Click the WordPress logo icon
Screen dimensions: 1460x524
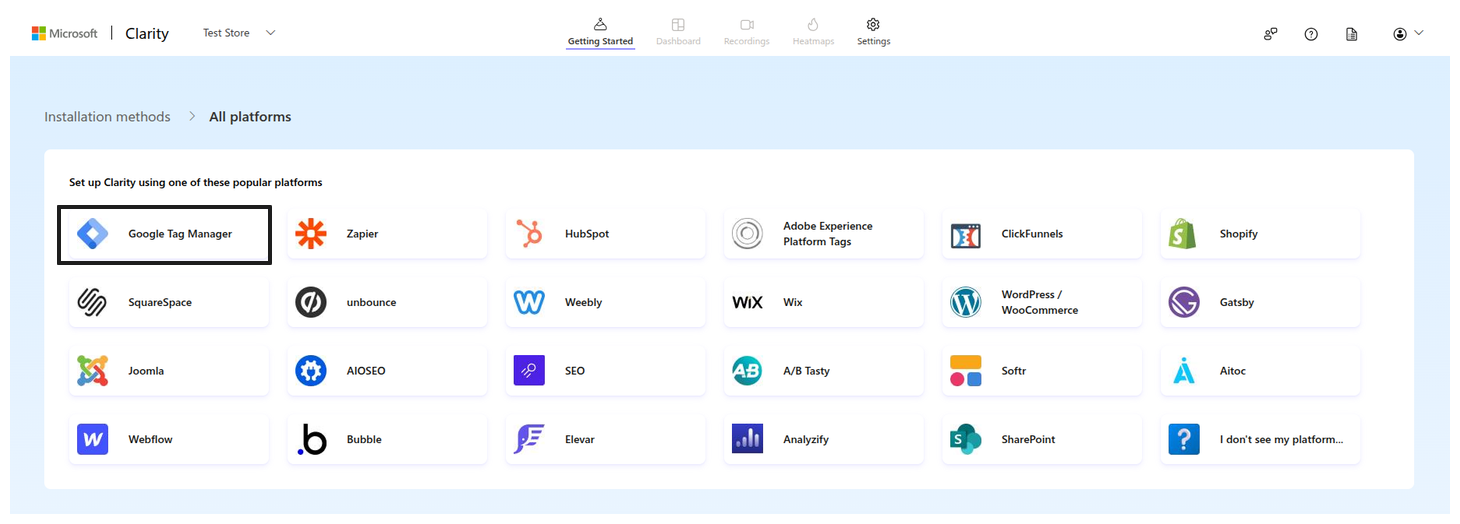[966, 302]
